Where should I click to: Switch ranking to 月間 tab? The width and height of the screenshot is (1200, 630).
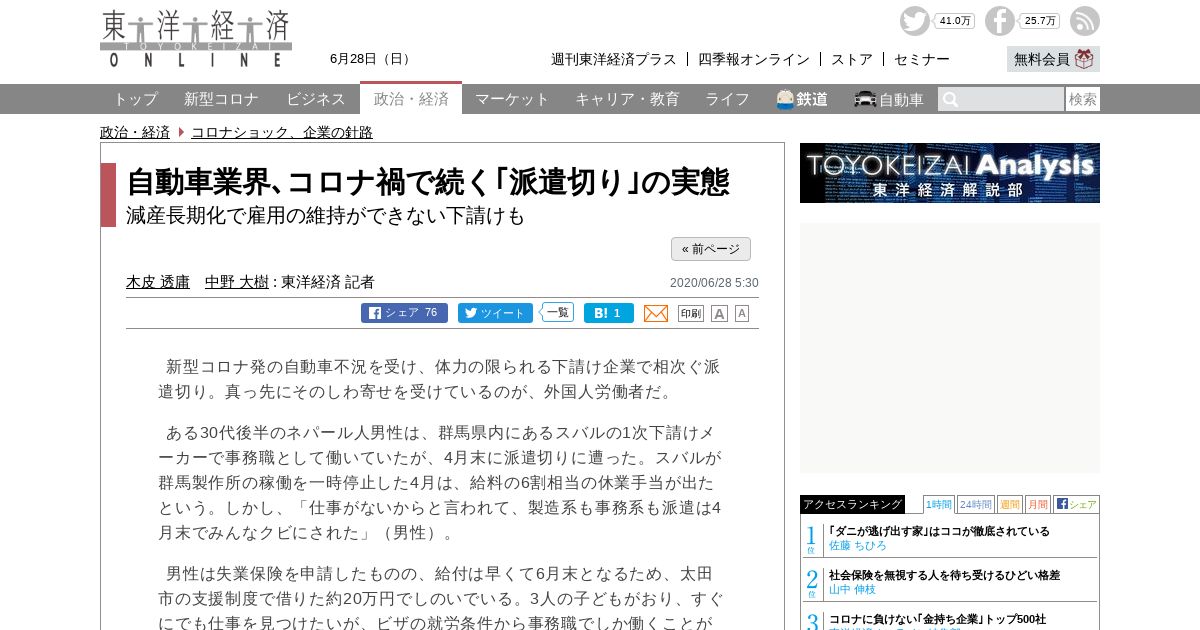tap(1038, 504)
